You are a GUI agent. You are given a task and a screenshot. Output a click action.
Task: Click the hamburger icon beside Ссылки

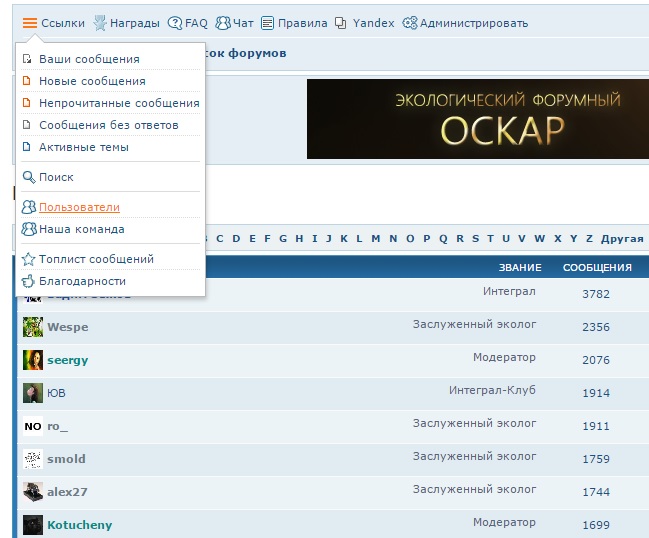[x=30, y=23]
